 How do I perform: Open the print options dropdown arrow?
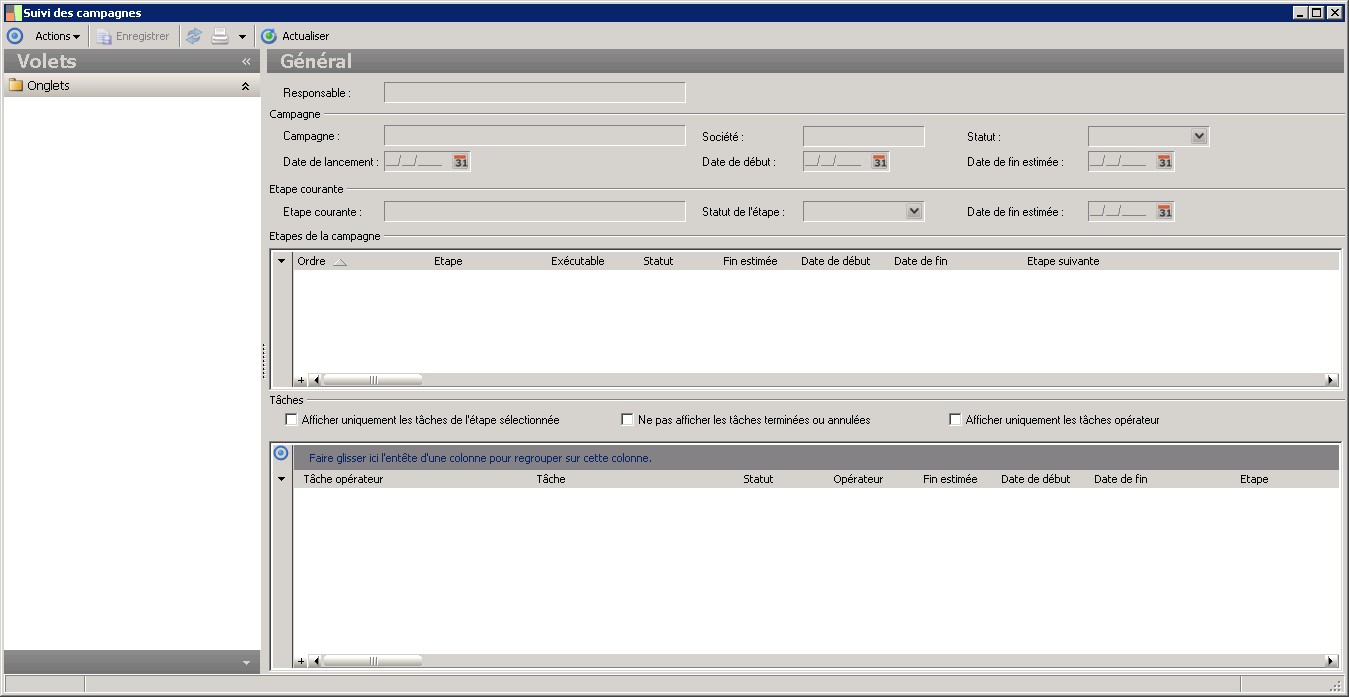[242, 37]
